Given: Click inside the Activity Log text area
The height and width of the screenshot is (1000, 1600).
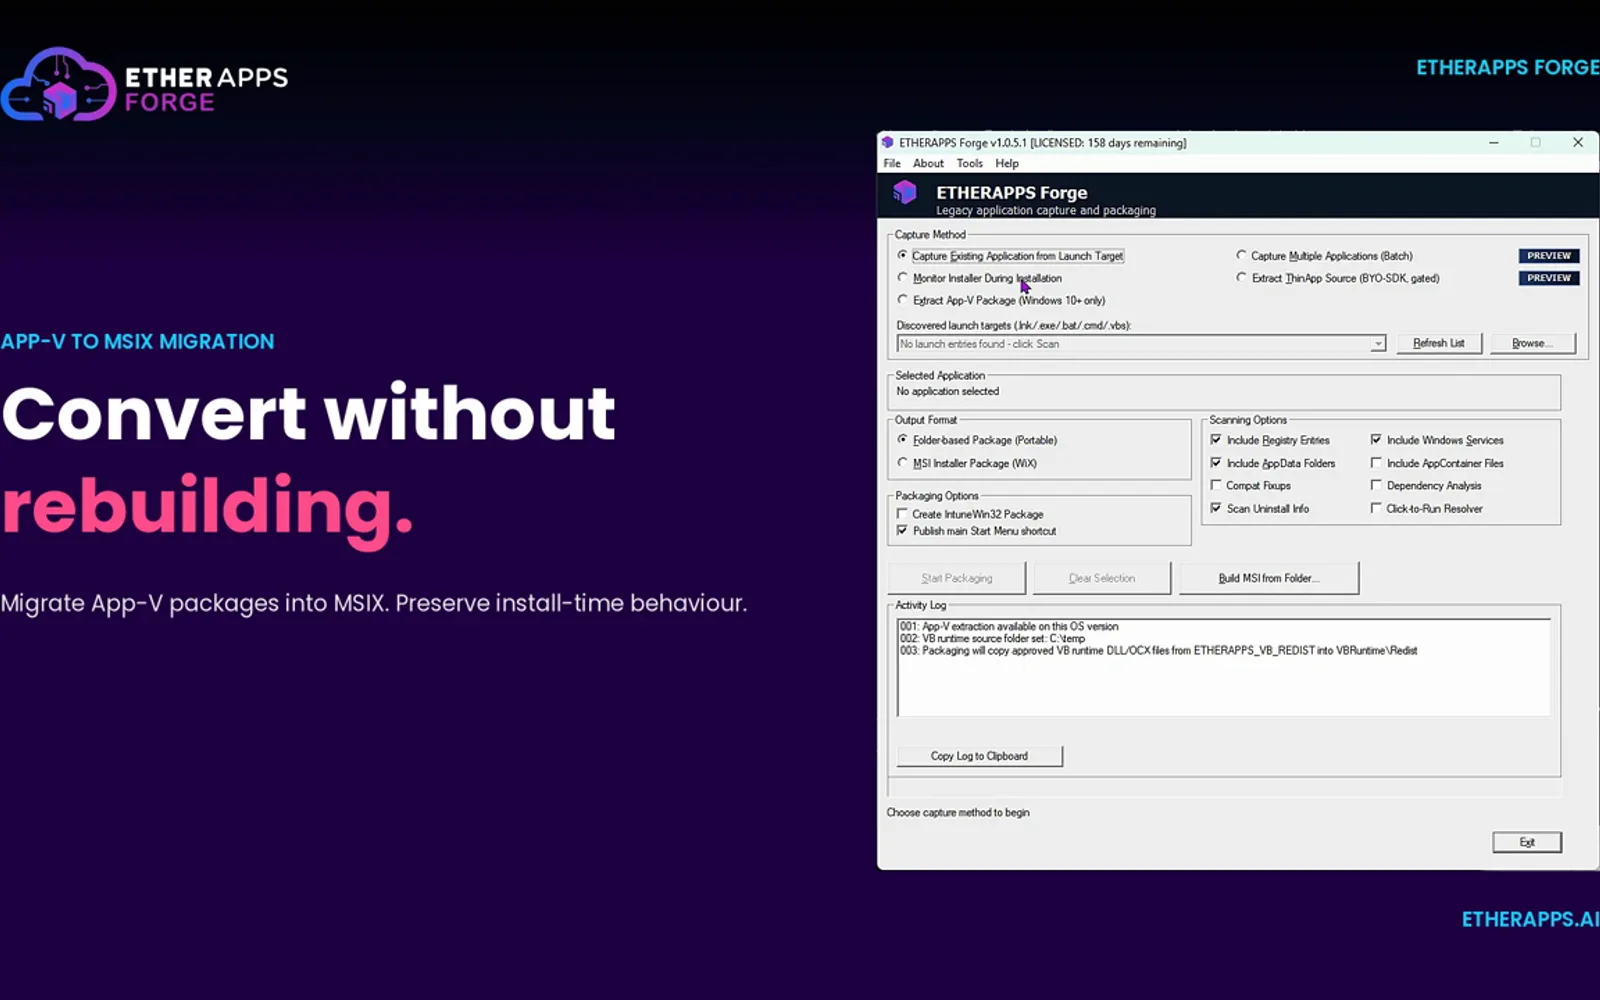Looking at the screenshot, I should [x=1224, y=667].
